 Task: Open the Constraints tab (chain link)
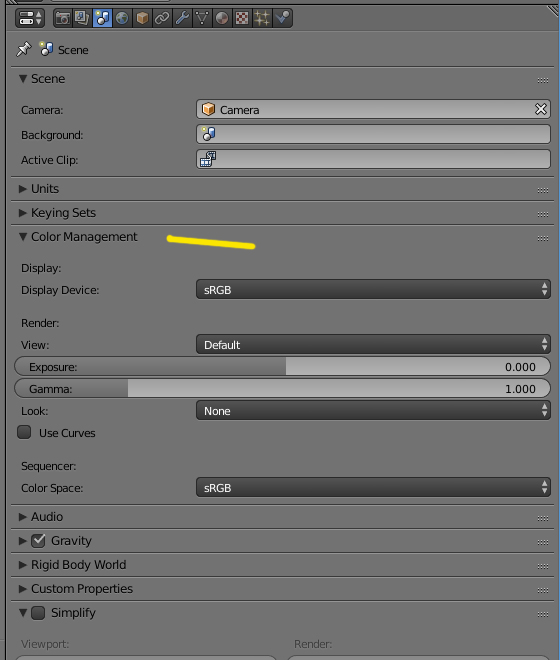point(162,18)
